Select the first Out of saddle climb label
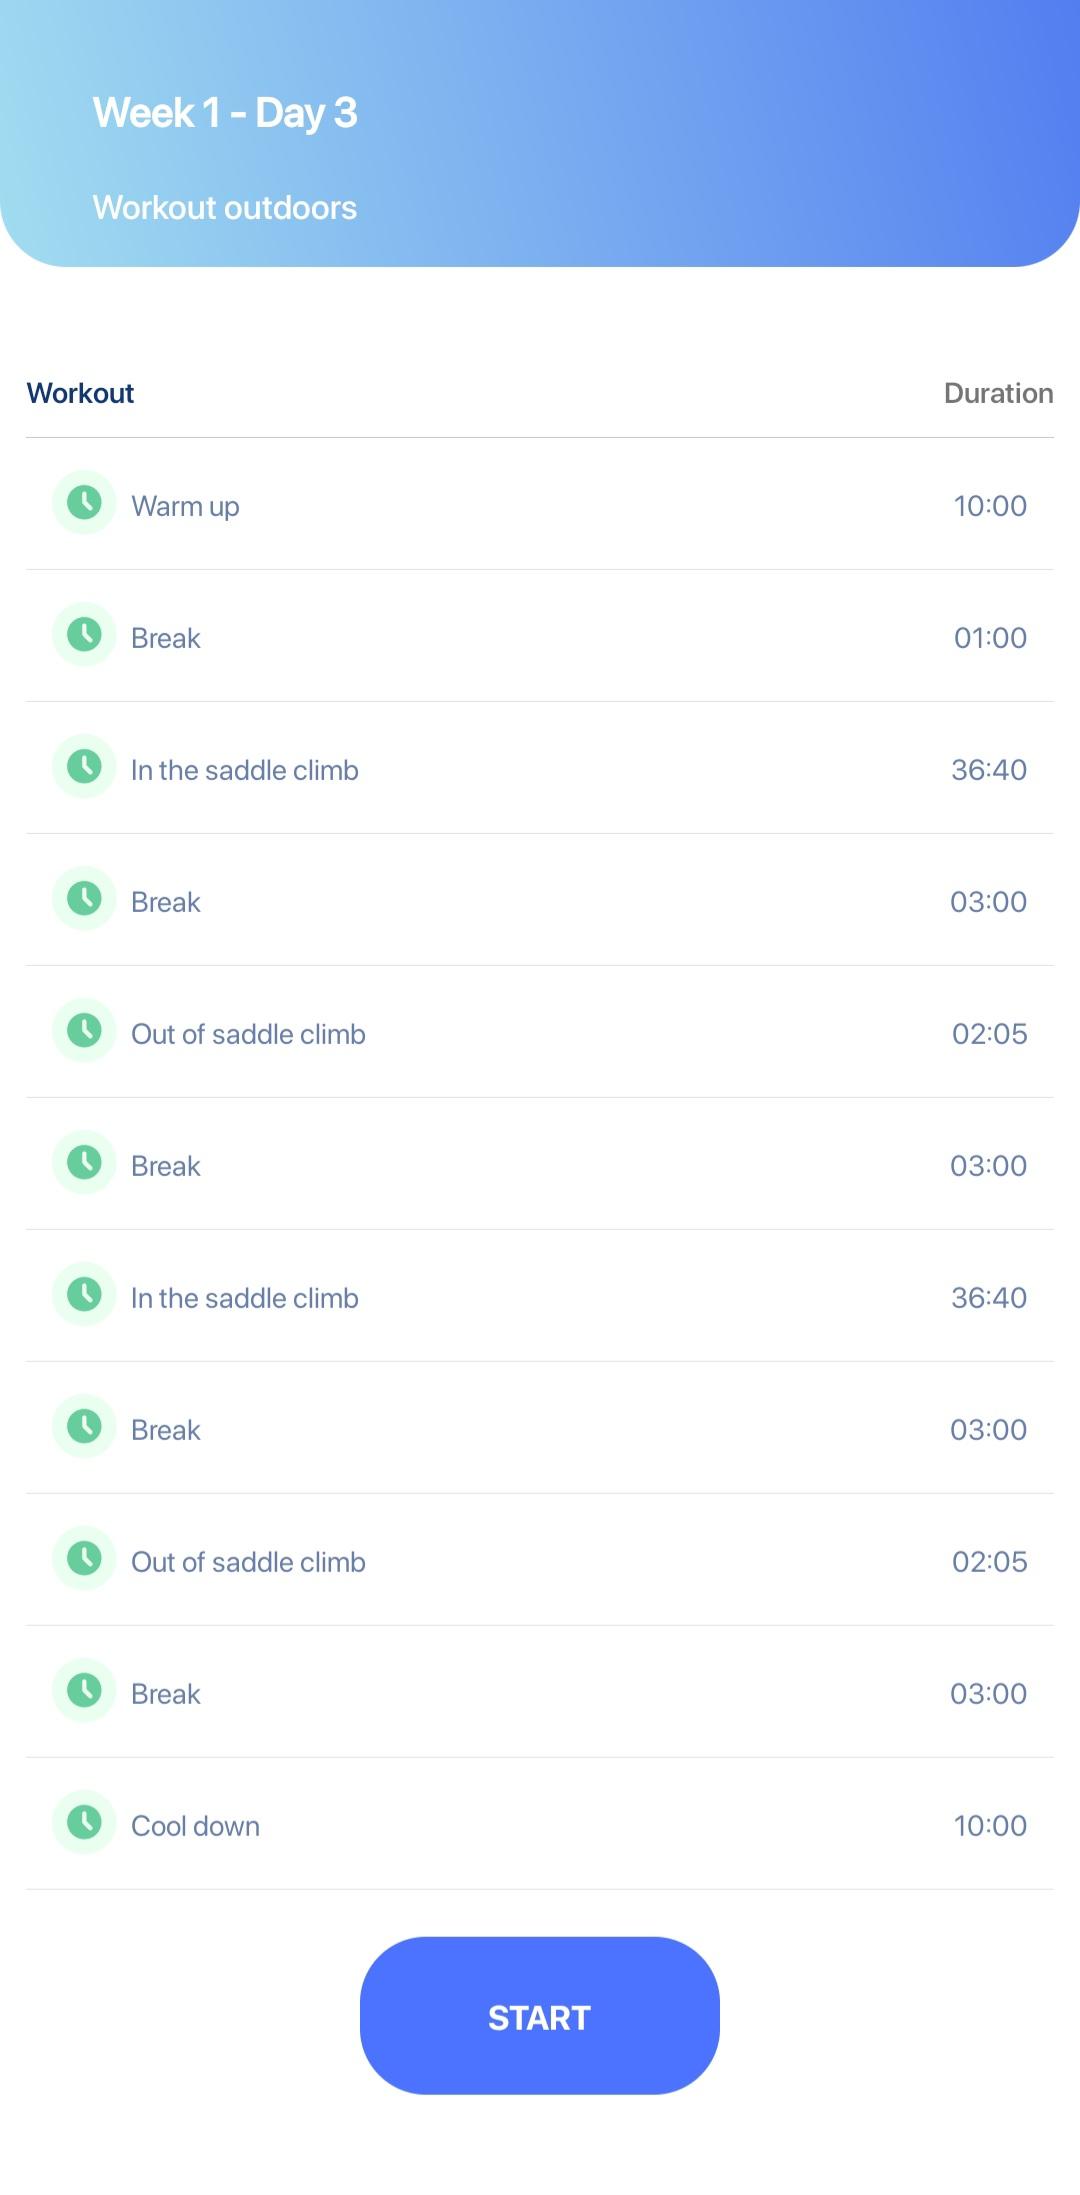The image size is (1080, 2195). coord(248,1034)
